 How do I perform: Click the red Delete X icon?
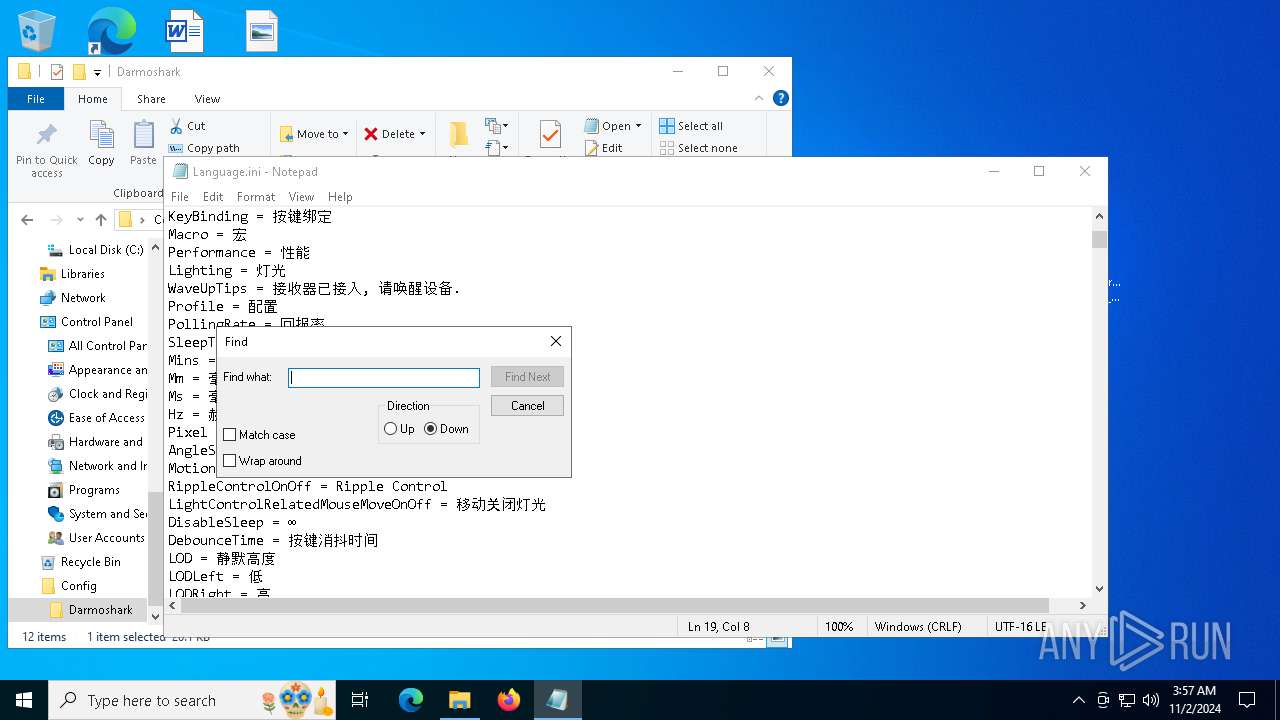tap(371, 134)
